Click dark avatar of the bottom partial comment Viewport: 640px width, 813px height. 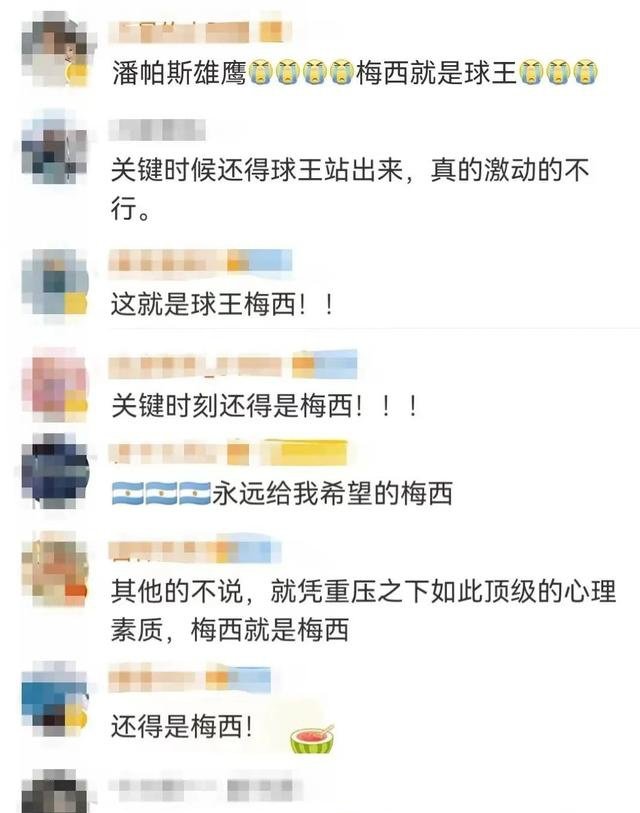[x=55, y=792]
